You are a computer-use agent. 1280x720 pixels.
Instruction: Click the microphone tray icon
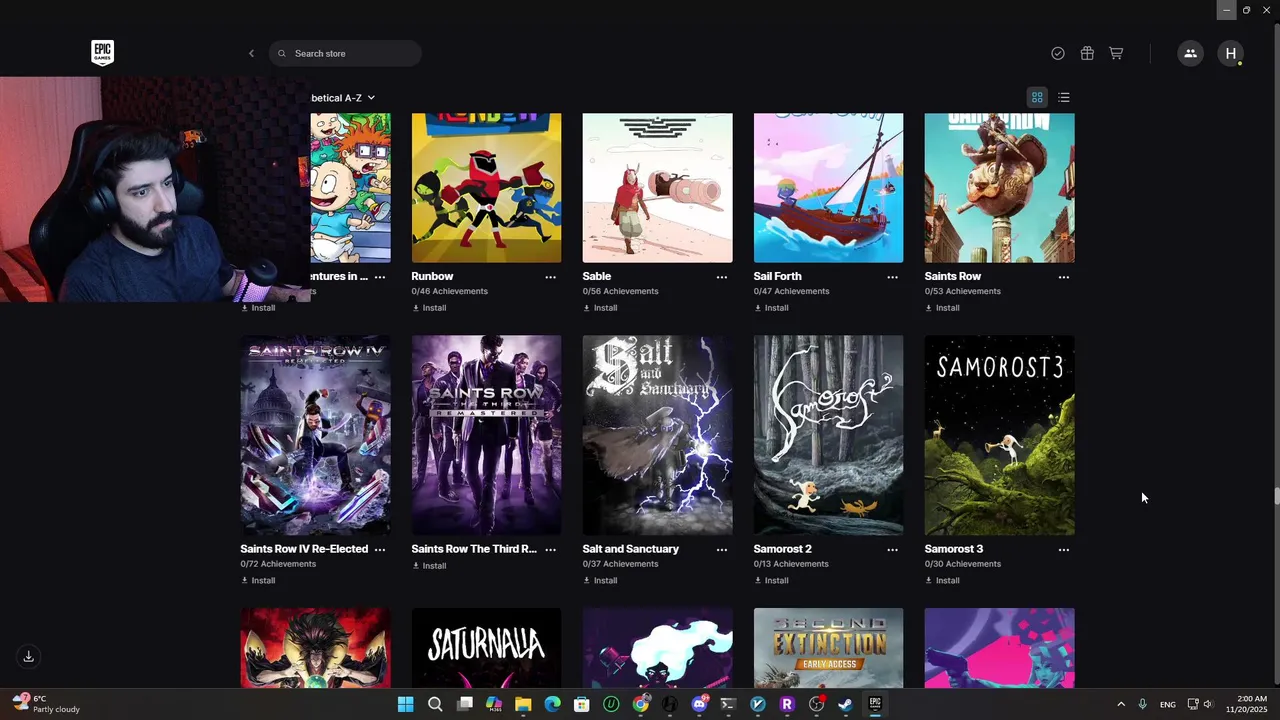(x=1142, y=704)
